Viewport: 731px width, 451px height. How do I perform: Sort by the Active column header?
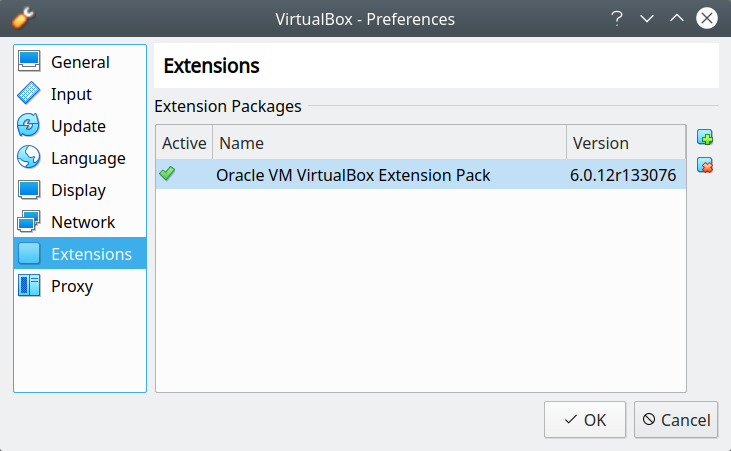184,143
